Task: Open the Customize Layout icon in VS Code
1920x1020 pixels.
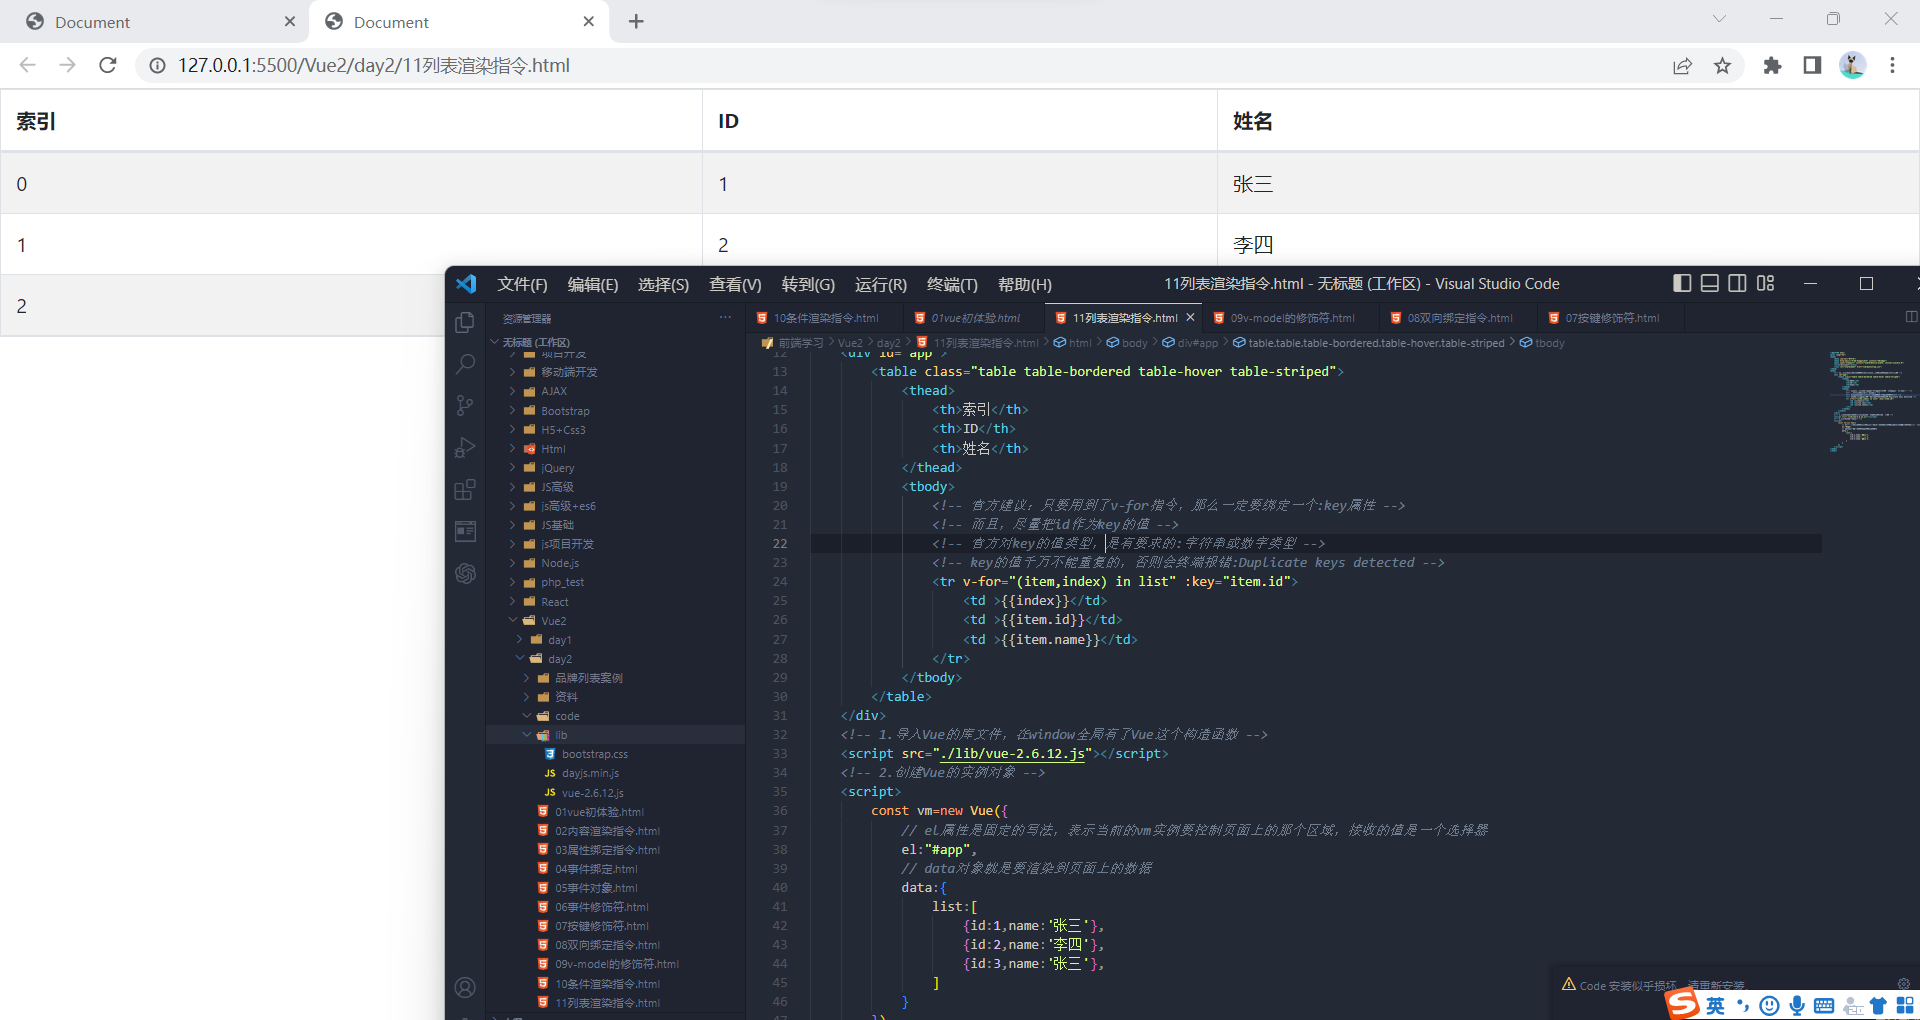Action: (x=1766, y=284)
